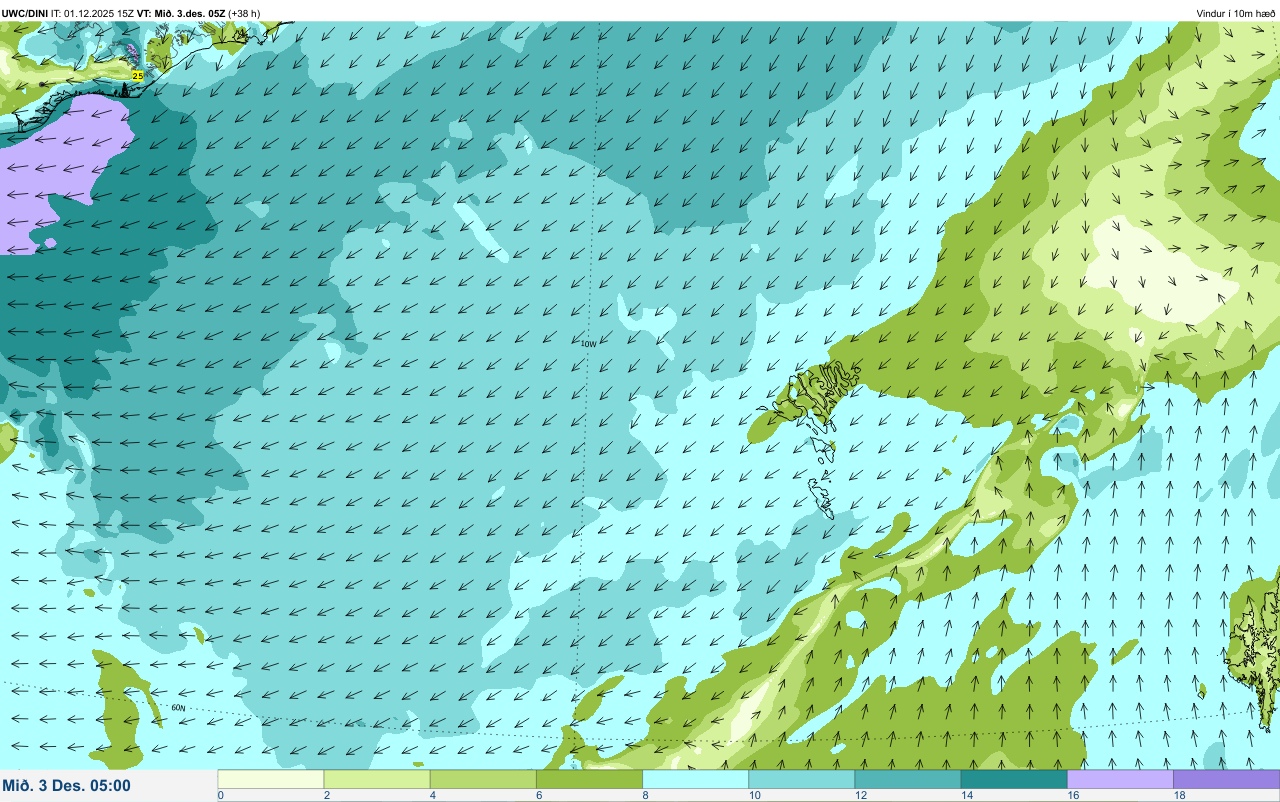
Task: Click the yellow "25" wind maximum marker
Action: click(138, 75)
